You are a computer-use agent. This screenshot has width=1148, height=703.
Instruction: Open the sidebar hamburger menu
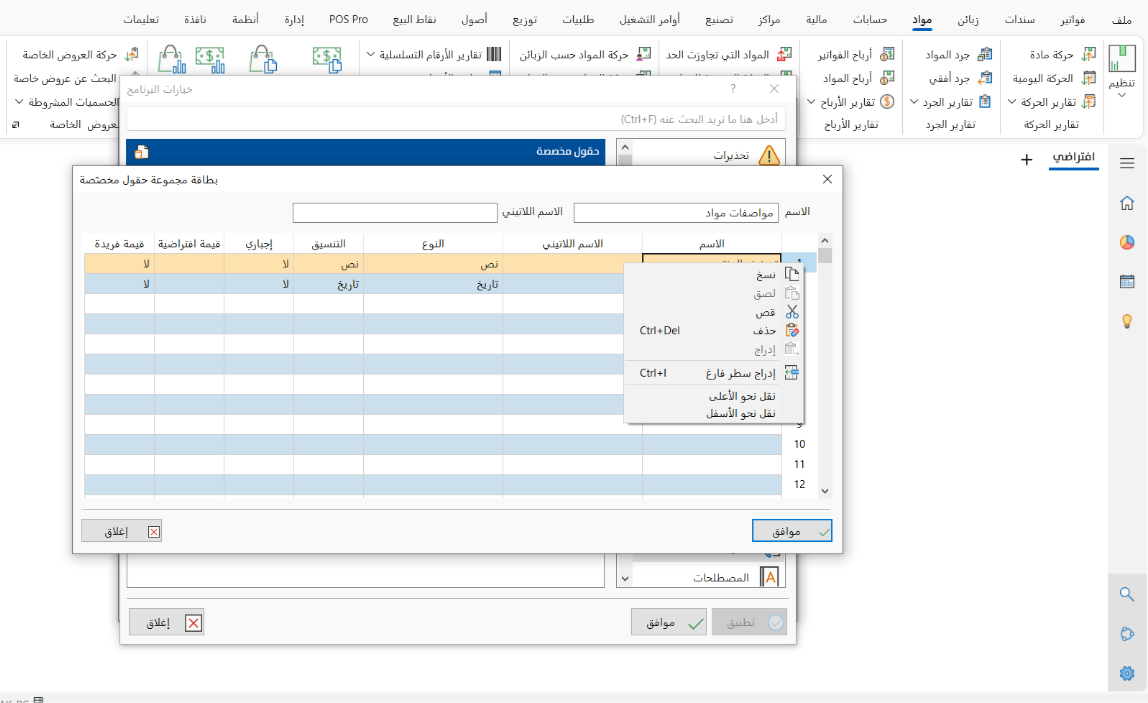pyautogui.click(x=1127, y=163)
